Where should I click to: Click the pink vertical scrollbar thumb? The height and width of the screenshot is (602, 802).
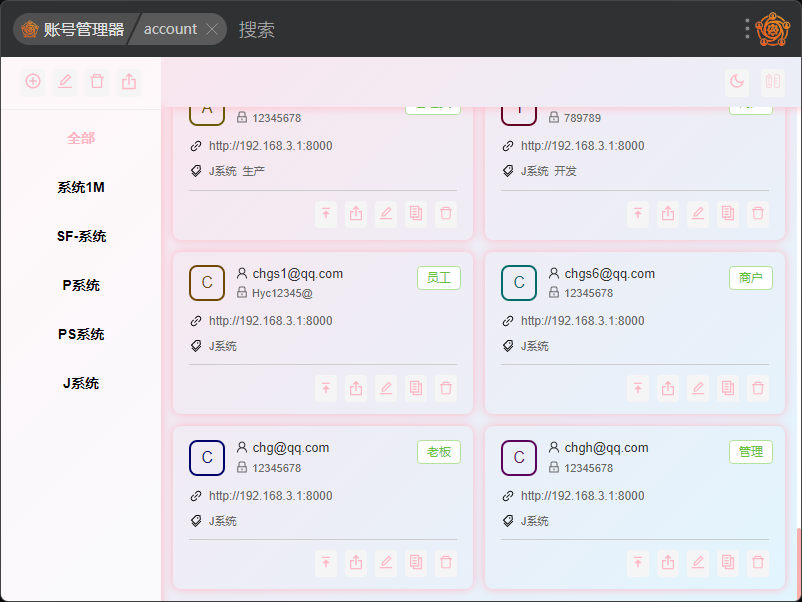point(799,562)
